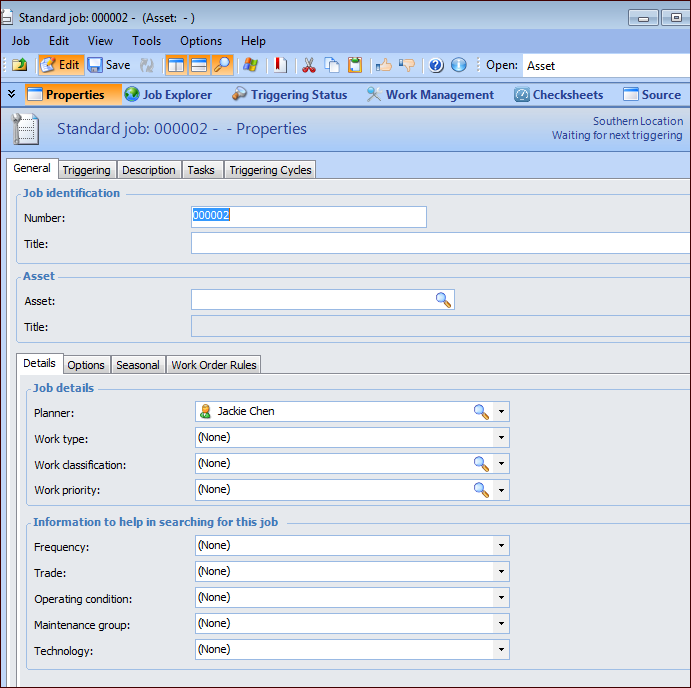Click the Planner search magnifier icon
The width and height of the screenshot is (691, 688).
481,411
